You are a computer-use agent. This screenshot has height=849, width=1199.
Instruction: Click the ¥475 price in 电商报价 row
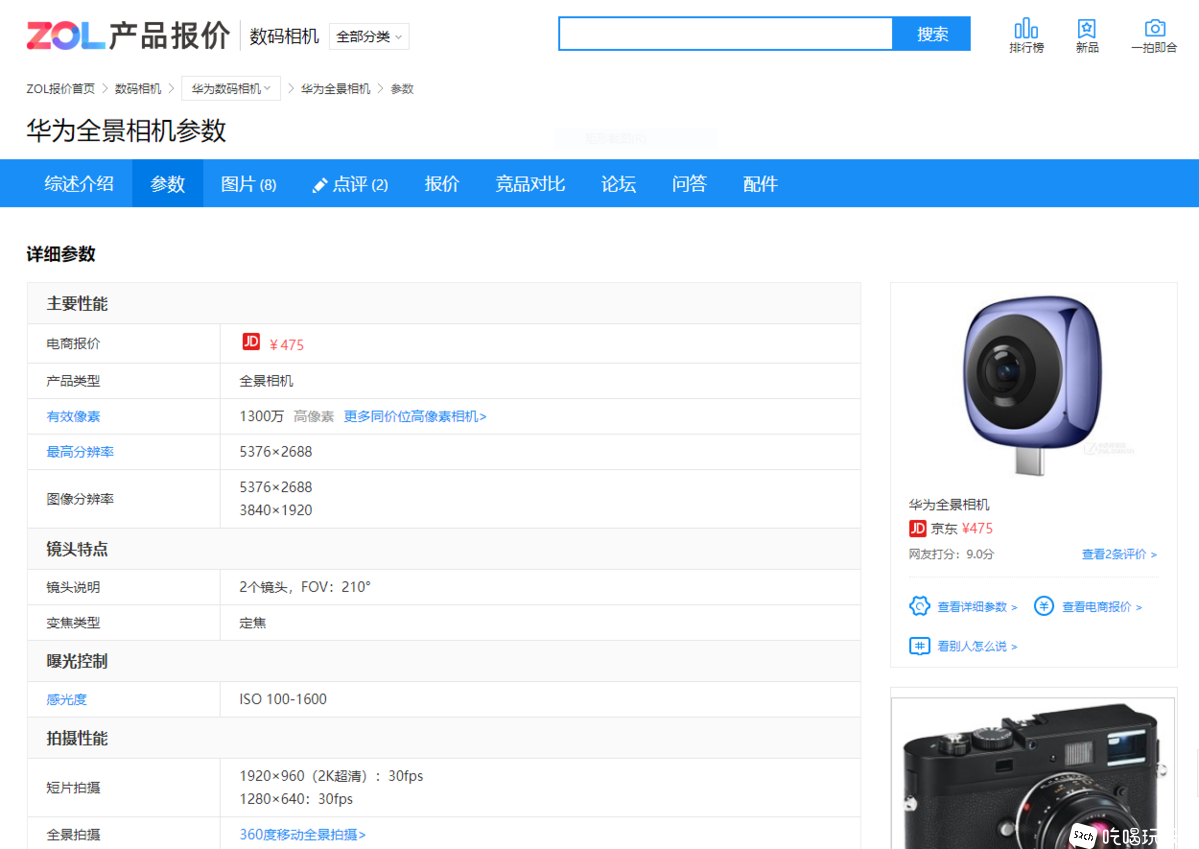coord(287,345)
